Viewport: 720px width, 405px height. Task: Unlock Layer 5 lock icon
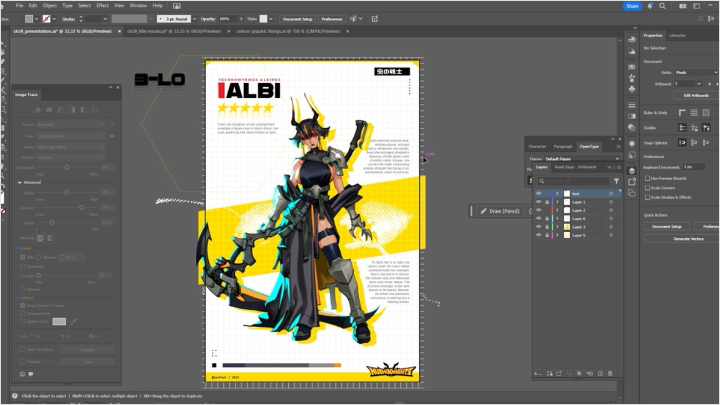(547, 235)
